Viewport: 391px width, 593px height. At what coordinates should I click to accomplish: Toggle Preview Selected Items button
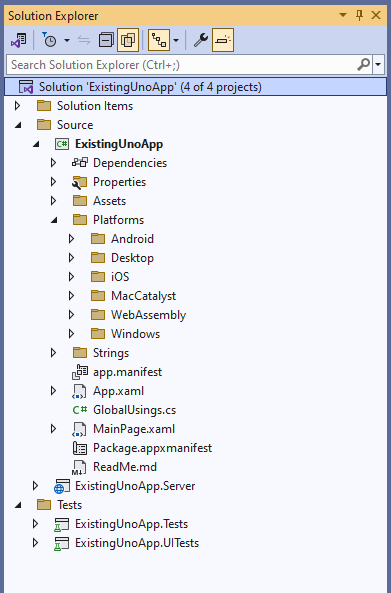tap(223, 40)
